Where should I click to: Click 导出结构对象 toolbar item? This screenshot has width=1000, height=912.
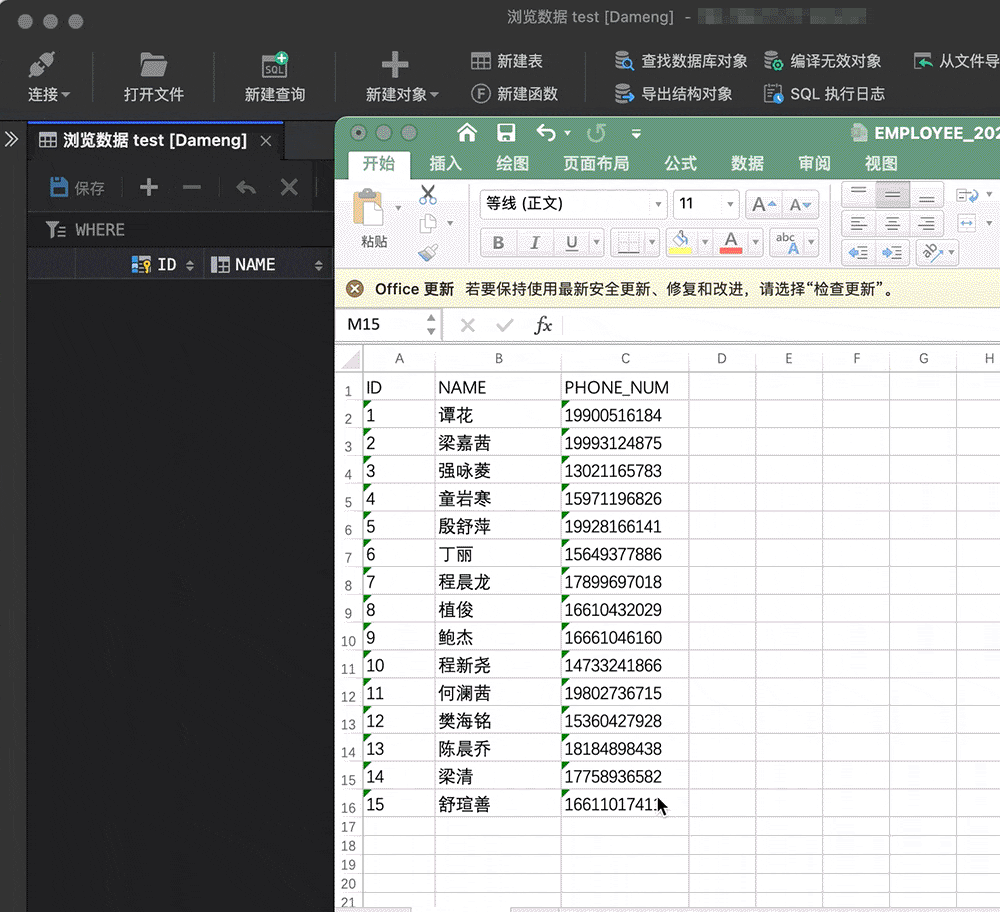(x=673, y=94)
